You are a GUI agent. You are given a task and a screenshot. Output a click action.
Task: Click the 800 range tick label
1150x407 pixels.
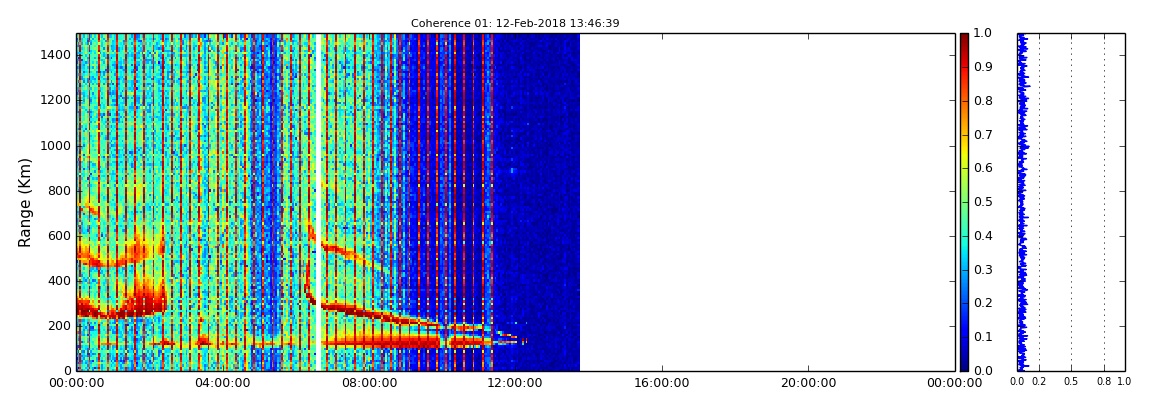click(60, 191)
